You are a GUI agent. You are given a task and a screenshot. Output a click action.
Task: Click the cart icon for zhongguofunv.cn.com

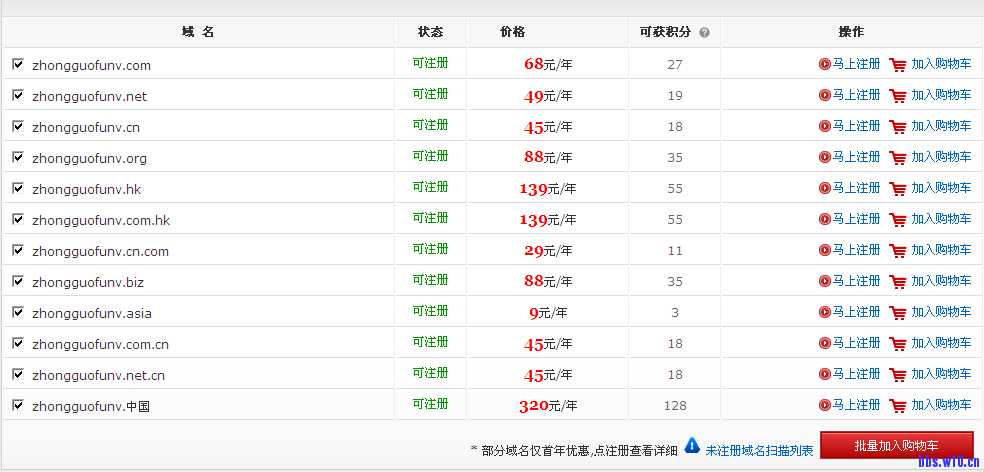click(898, 250)
